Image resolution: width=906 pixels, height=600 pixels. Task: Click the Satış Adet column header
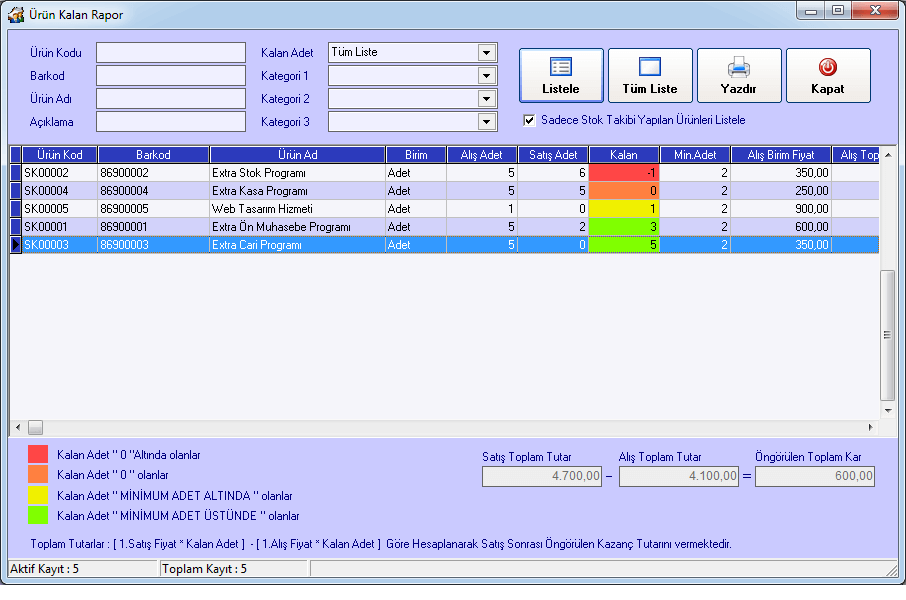click(553, 155)
